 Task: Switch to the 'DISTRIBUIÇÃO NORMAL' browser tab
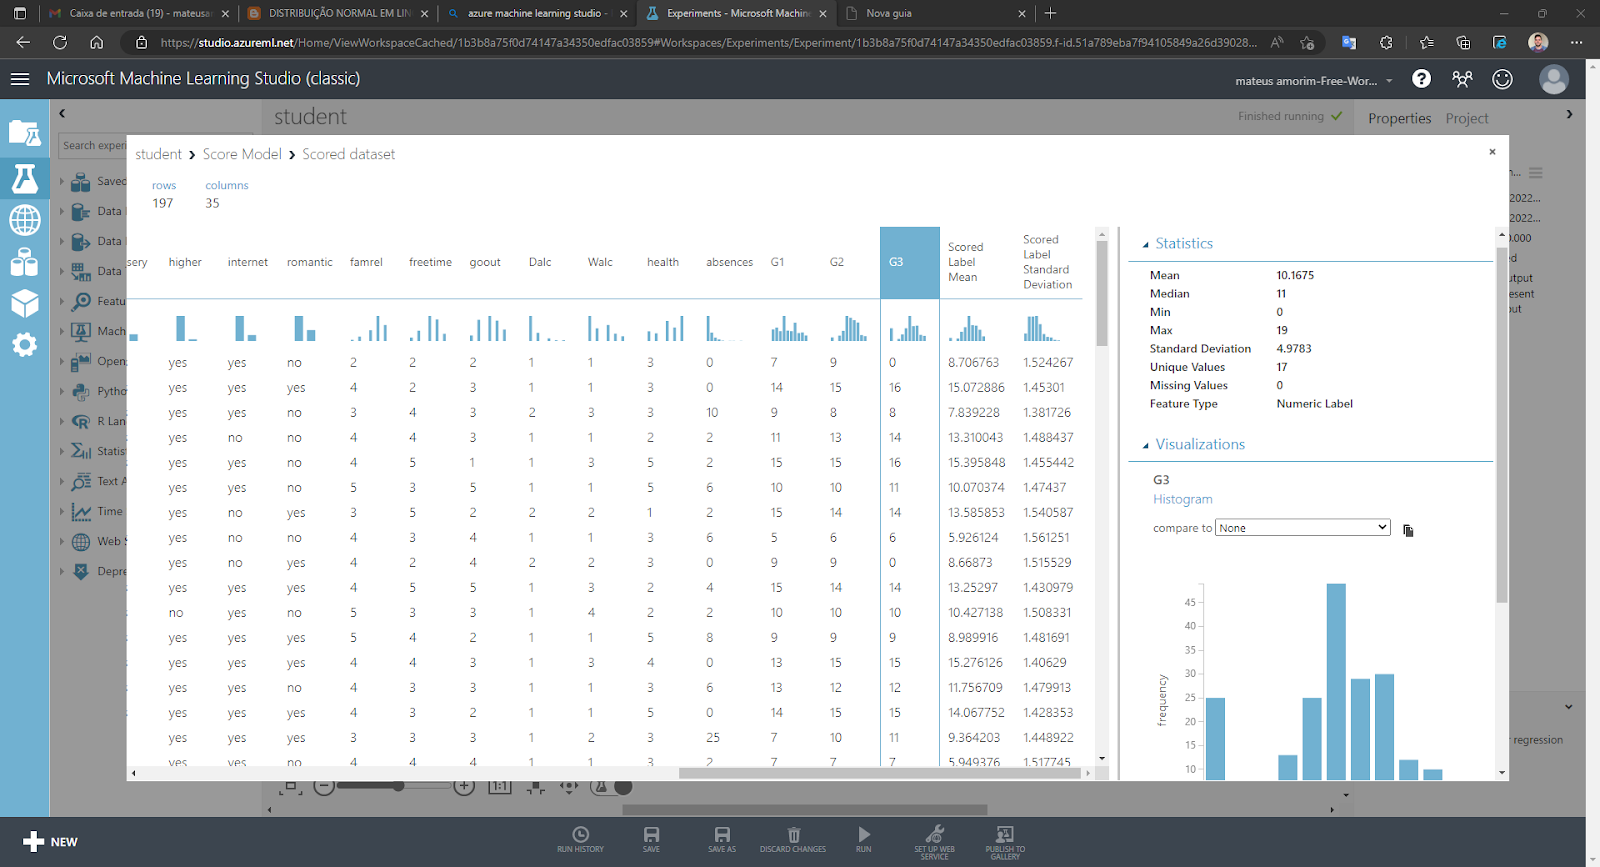tap(338, 14)
